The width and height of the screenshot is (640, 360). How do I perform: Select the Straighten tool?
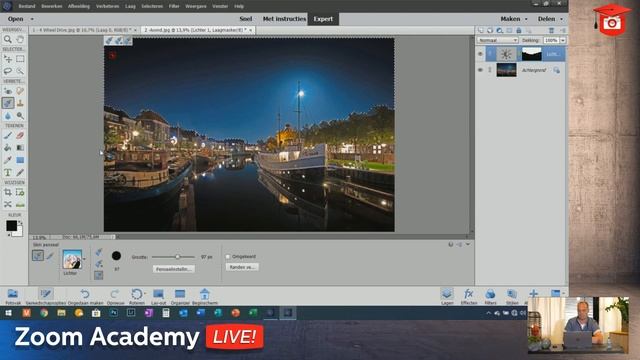(20, 204)
